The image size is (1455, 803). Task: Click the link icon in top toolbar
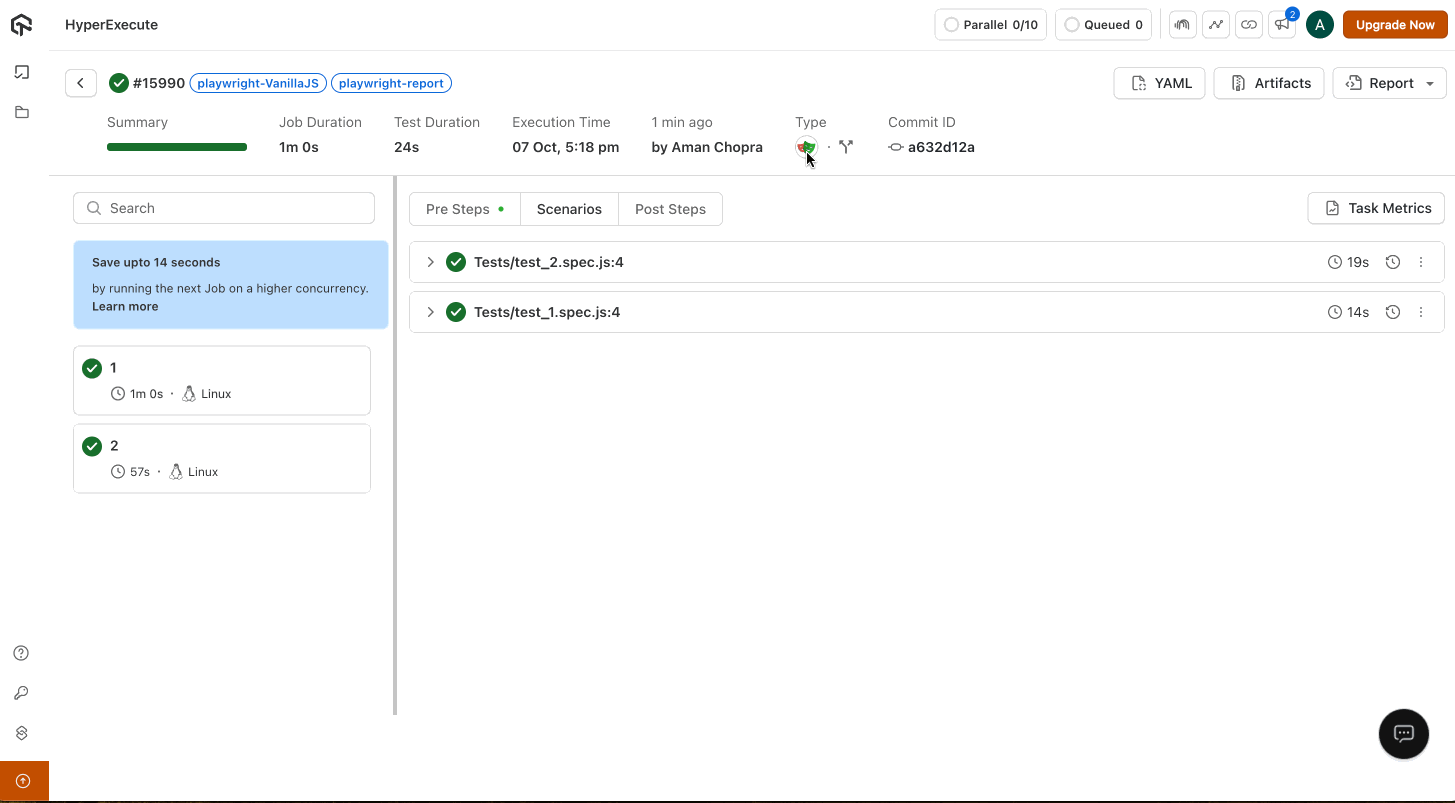tap(1248, 25)
